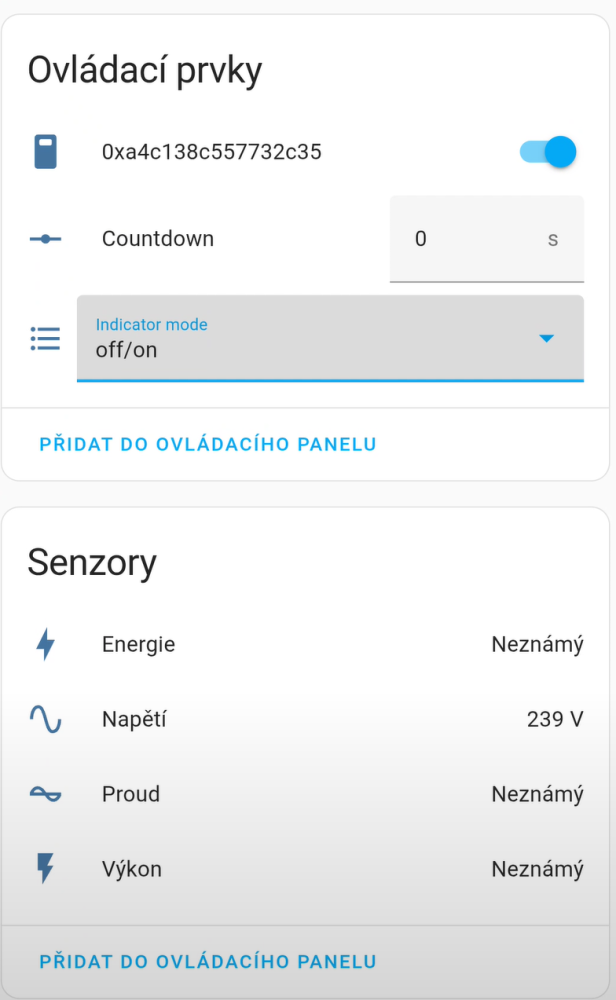This screenshot has height=1000, width=616.
Task: Add sensors via Přidat do ovládacího panelu
Action: 208,962
